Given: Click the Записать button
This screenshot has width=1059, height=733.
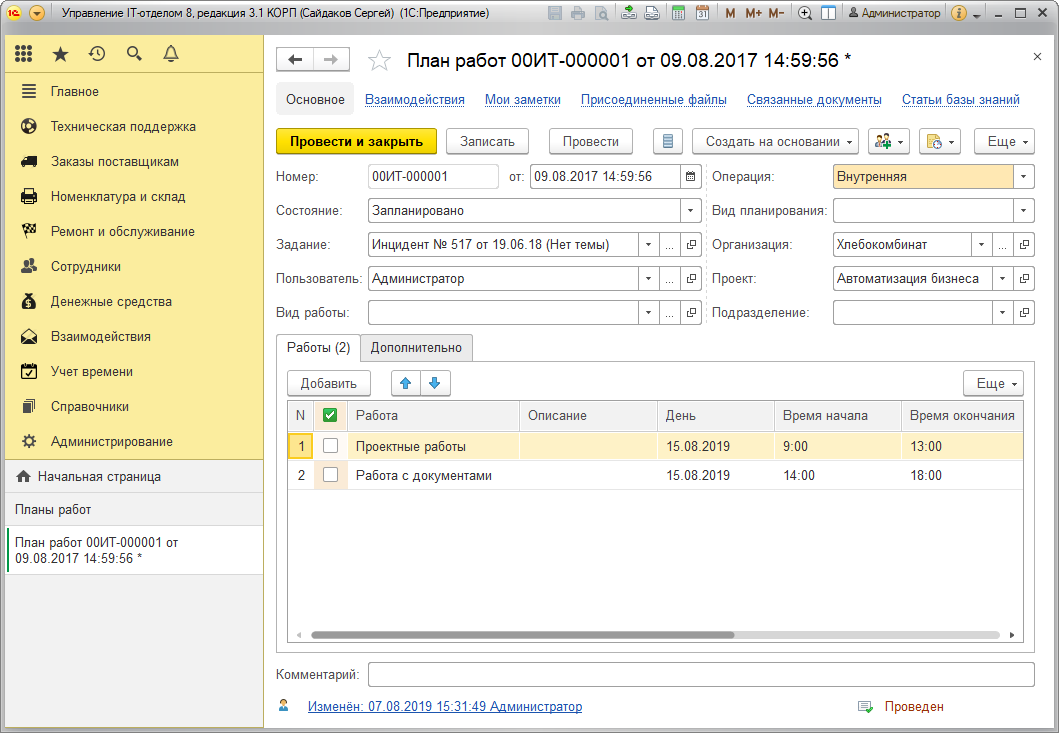Looking at the screenshot, I should [487, 141].
